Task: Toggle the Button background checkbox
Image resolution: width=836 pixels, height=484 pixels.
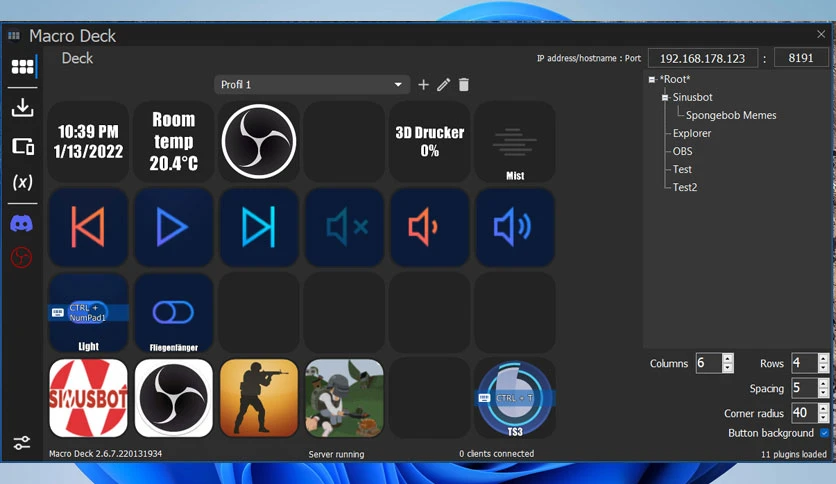Action: [824, 433]
